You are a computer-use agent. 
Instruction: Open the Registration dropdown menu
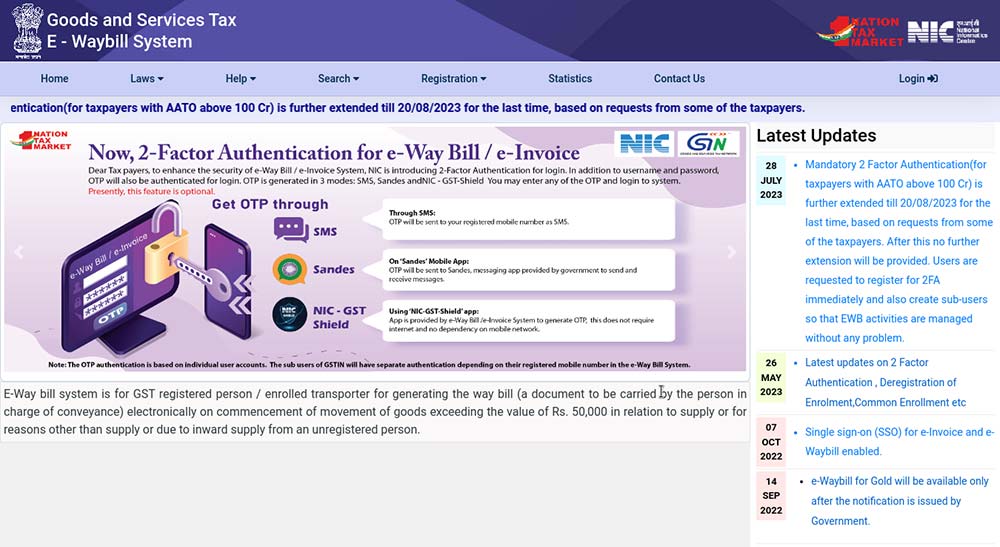point(453,79)
